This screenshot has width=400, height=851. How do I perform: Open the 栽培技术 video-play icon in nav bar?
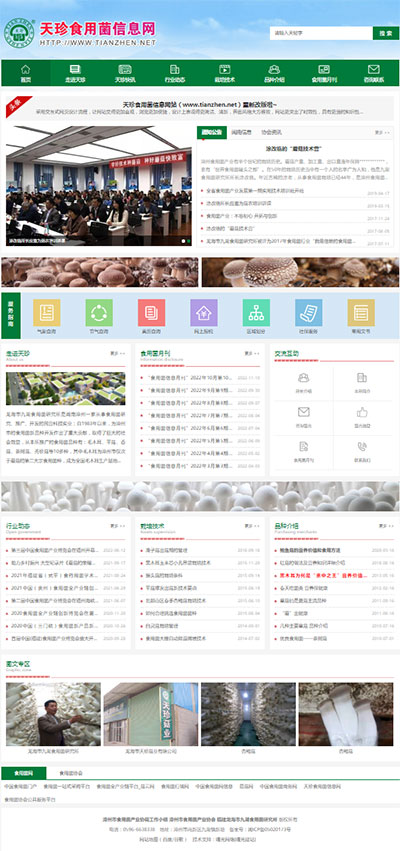[x=224, y=69]
